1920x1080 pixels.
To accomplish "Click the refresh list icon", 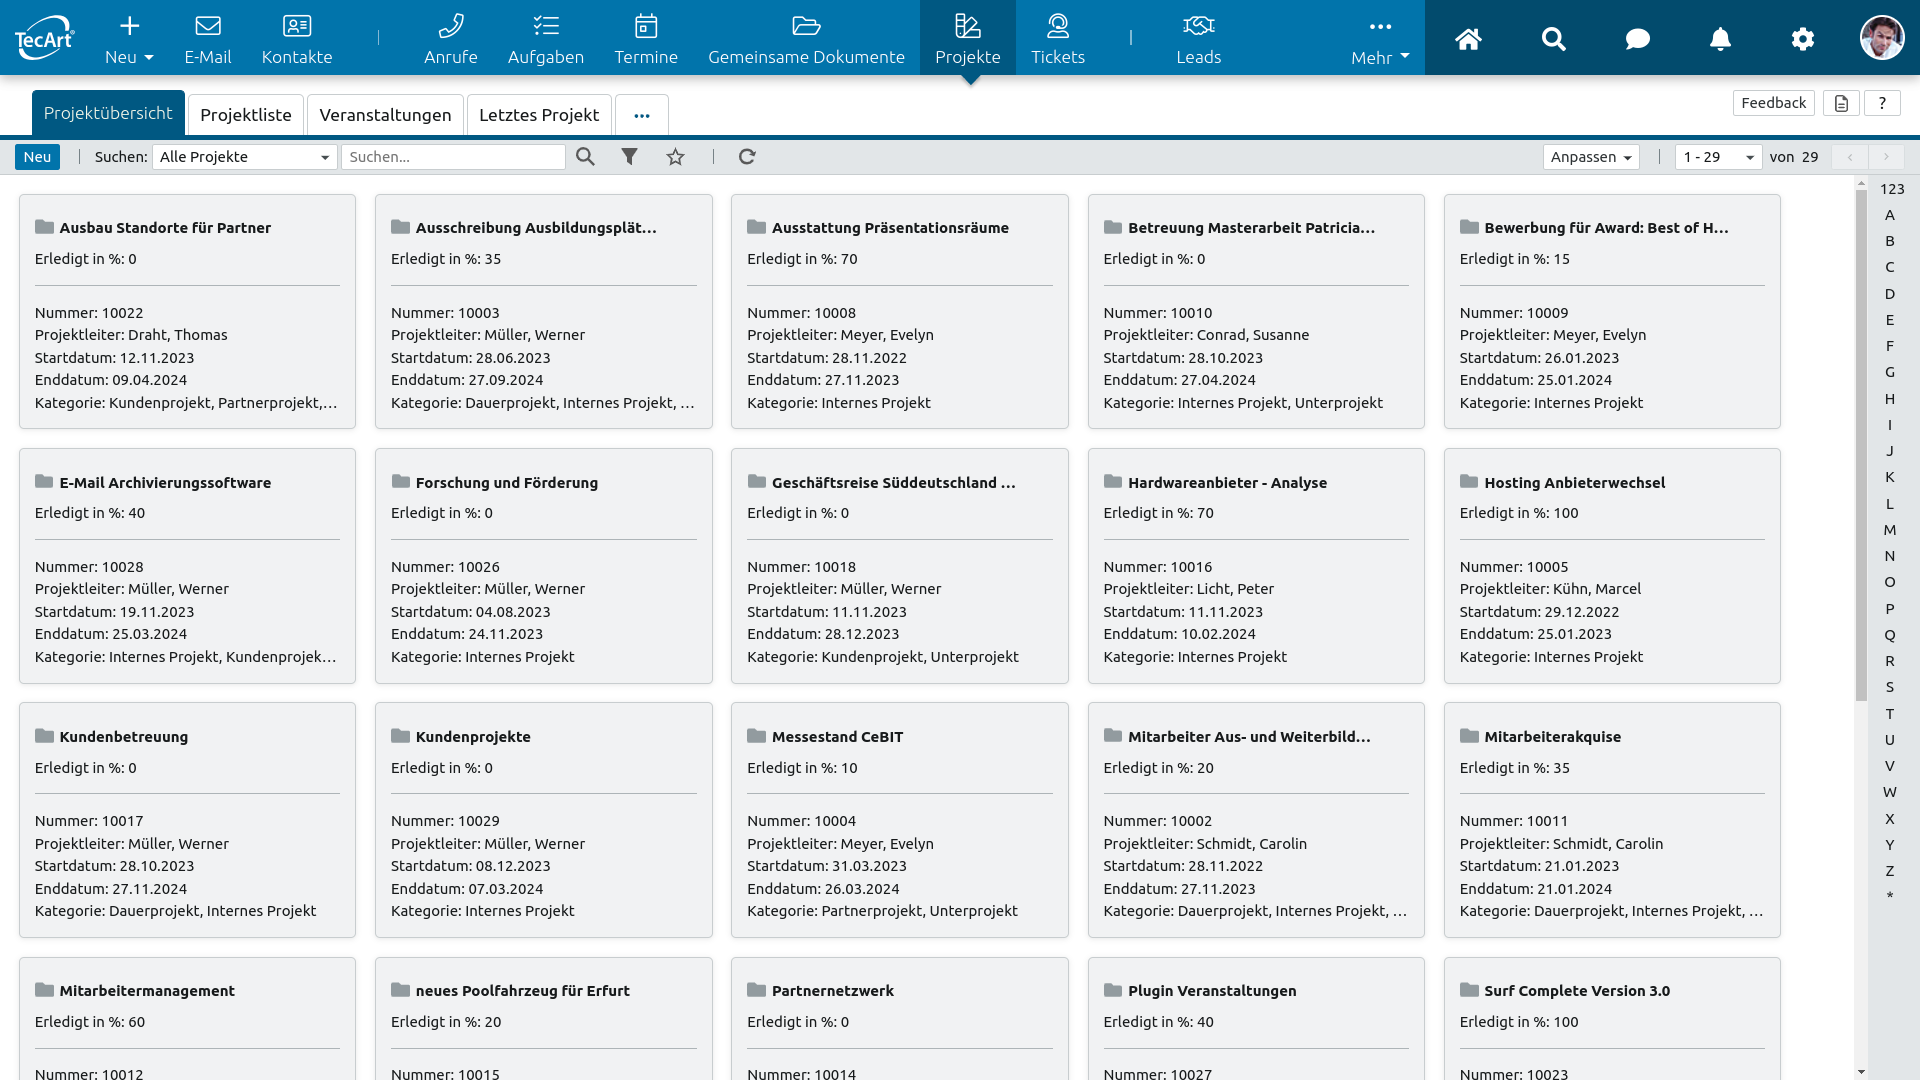I will click(747, 157).
